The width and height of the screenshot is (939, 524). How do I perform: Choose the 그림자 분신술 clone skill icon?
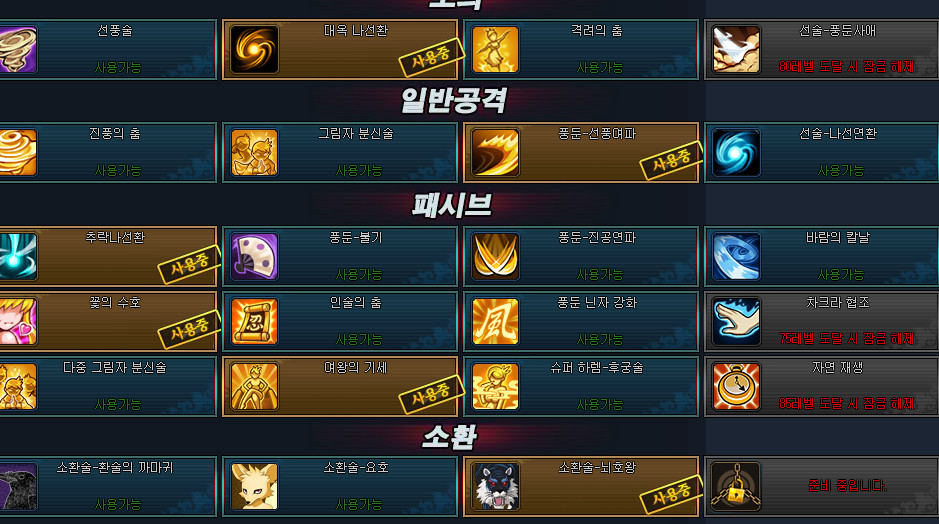(x=255, y=153)
